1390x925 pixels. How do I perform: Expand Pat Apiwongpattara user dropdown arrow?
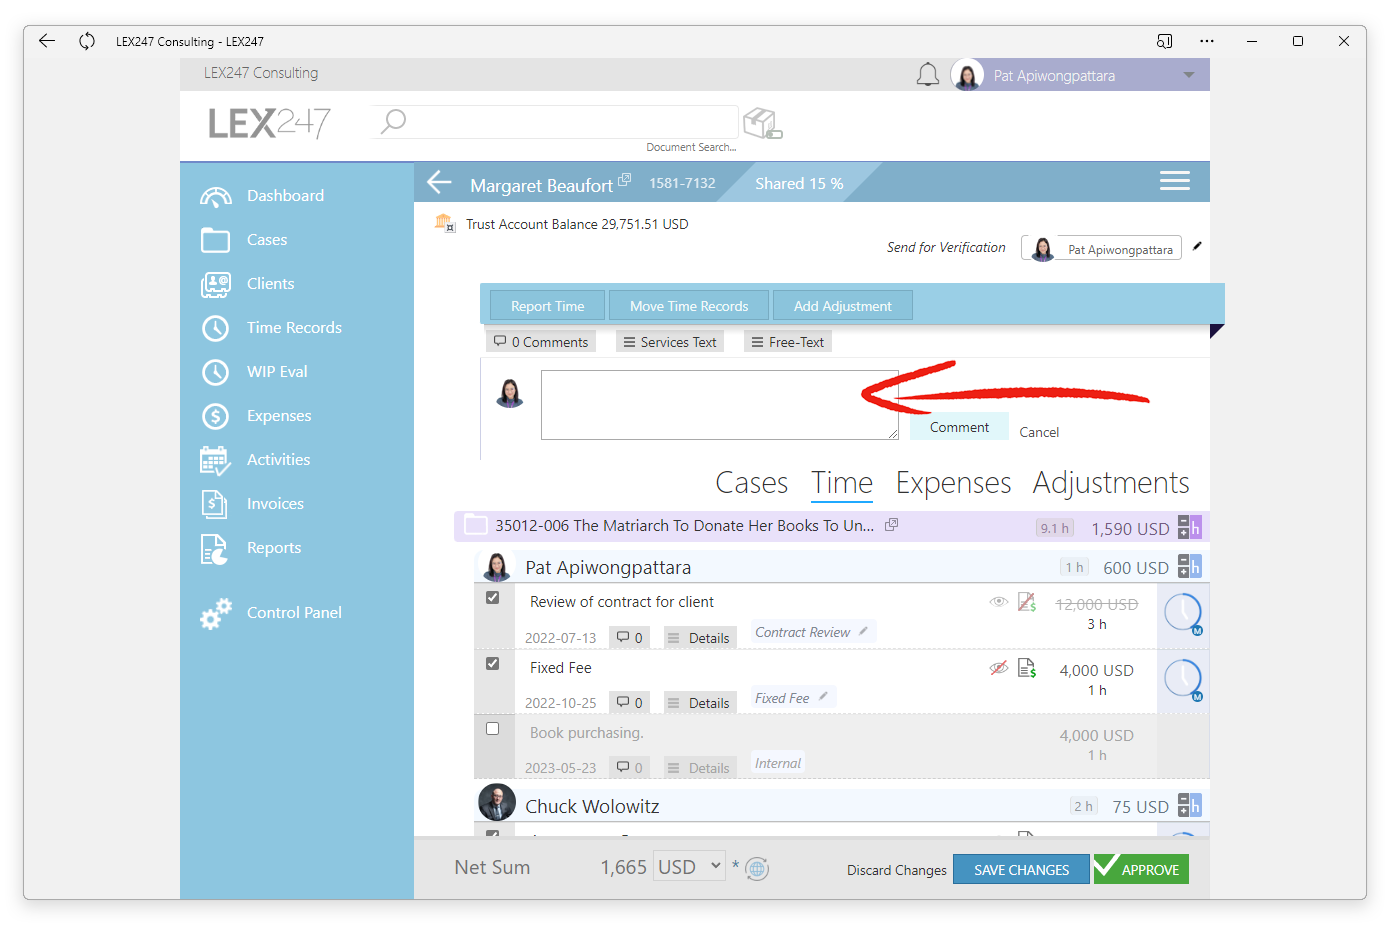point(1188,75)
